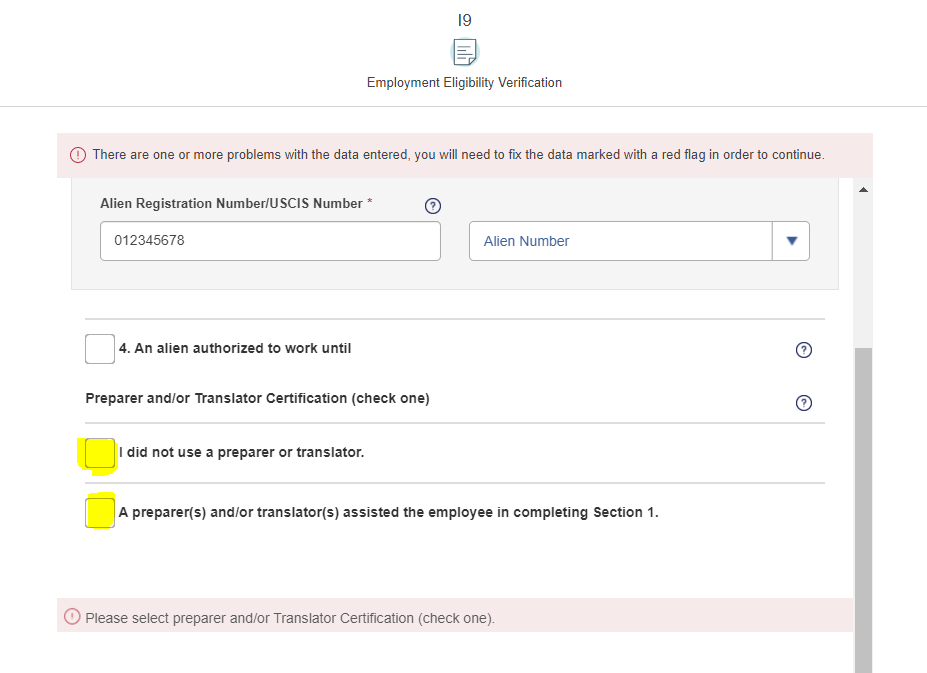Check 'An alien authorized to work until' box
The width and height of the screenshot is (927, 673).
(100, 349)
